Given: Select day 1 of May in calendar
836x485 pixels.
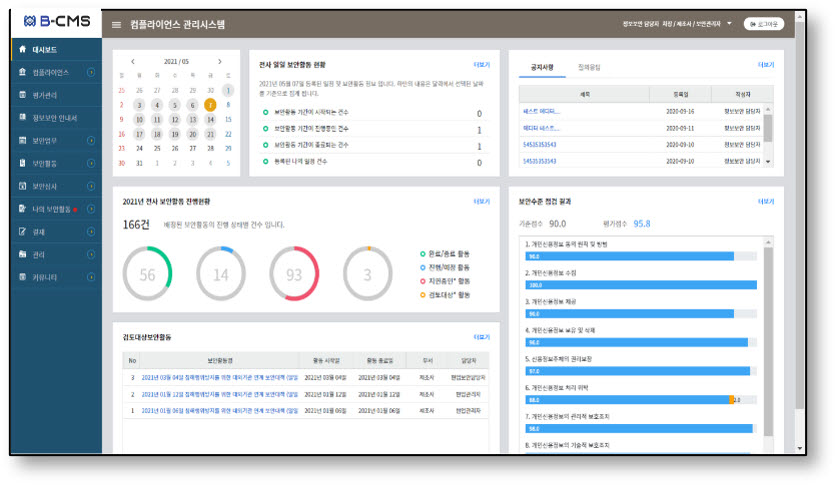Looking at the screenshot, I should [228, 90].
